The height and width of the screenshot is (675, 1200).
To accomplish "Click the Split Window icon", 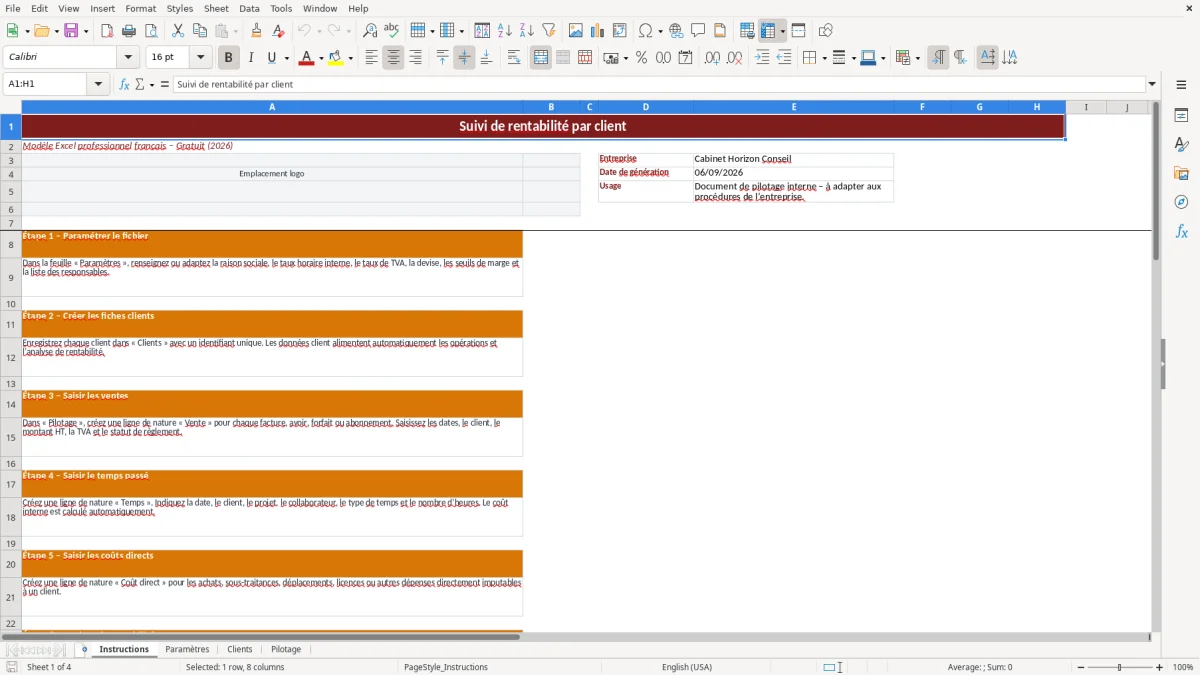I will pos(799,31).
